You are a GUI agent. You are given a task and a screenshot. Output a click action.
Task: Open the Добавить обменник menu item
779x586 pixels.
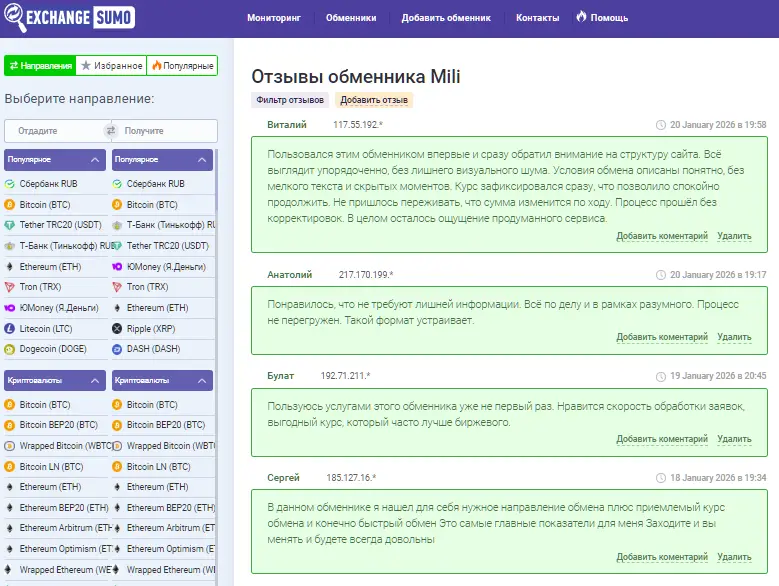point(446,18)
